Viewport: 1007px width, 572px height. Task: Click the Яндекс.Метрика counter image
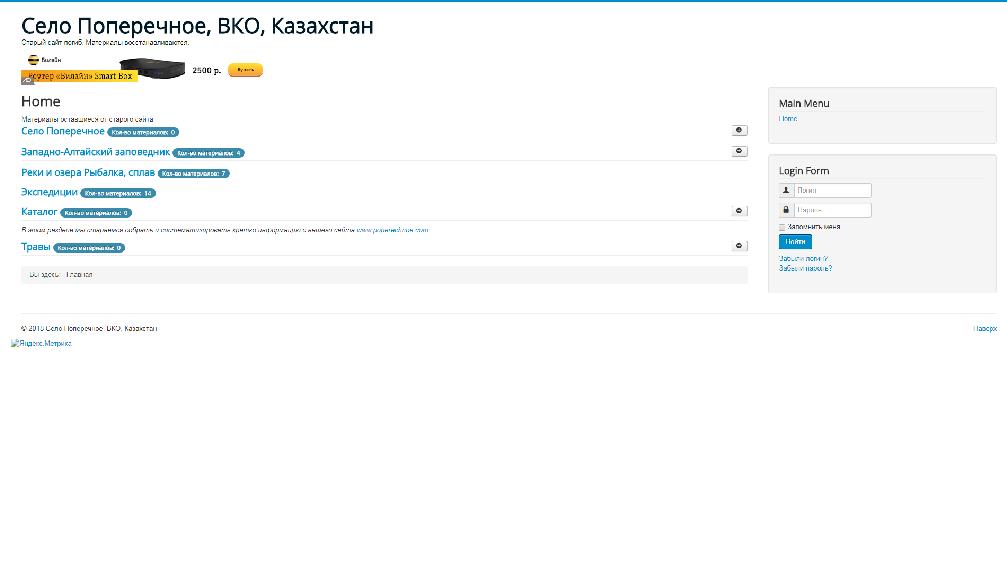(41, 343)
